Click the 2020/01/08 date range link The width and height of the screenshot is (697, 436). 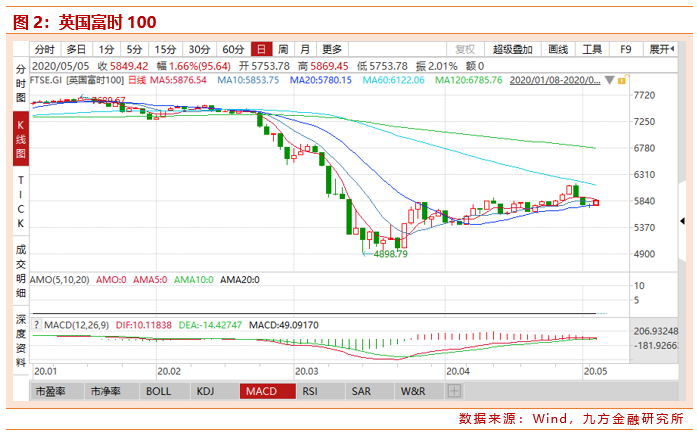click(x=555, y=80)
